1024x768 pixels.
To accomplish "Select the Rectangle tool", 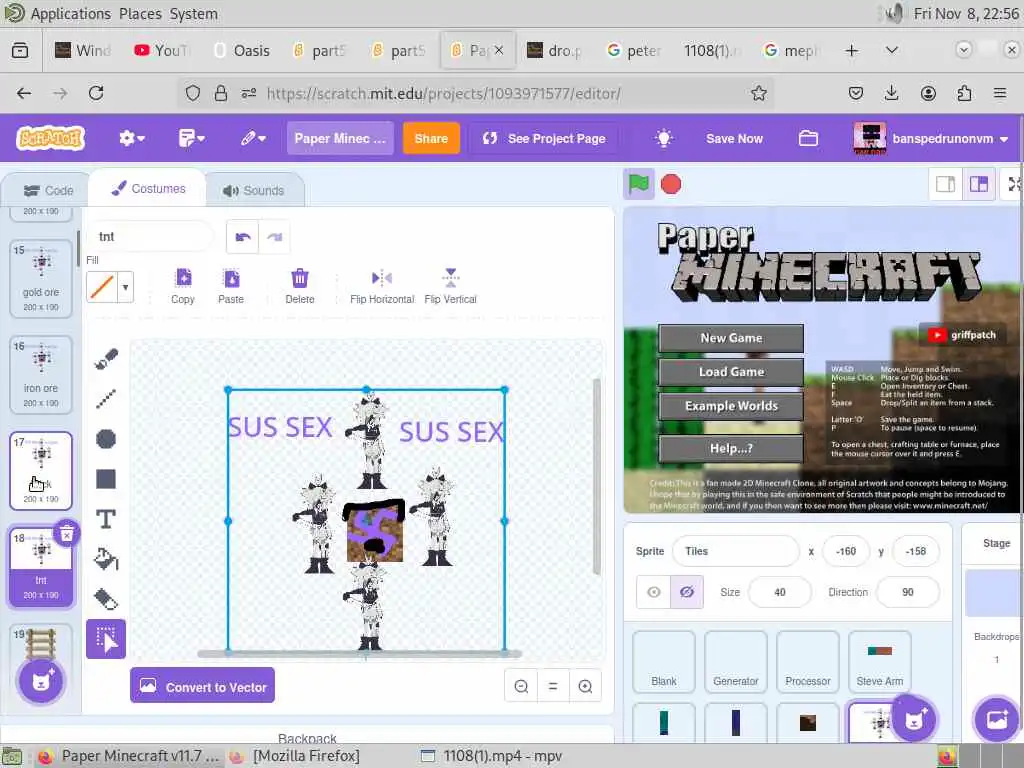I will [x=106, y=479].
